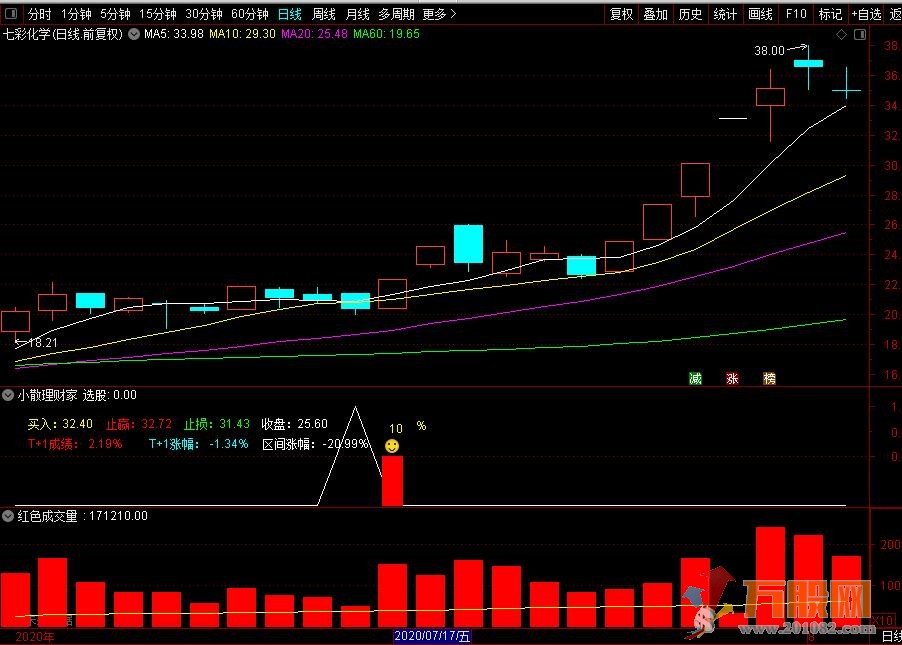Image resolution: width=902 pixels, height=645 pixels.
Task: Open 多周期 multi-period view
Action: [396, 14]
